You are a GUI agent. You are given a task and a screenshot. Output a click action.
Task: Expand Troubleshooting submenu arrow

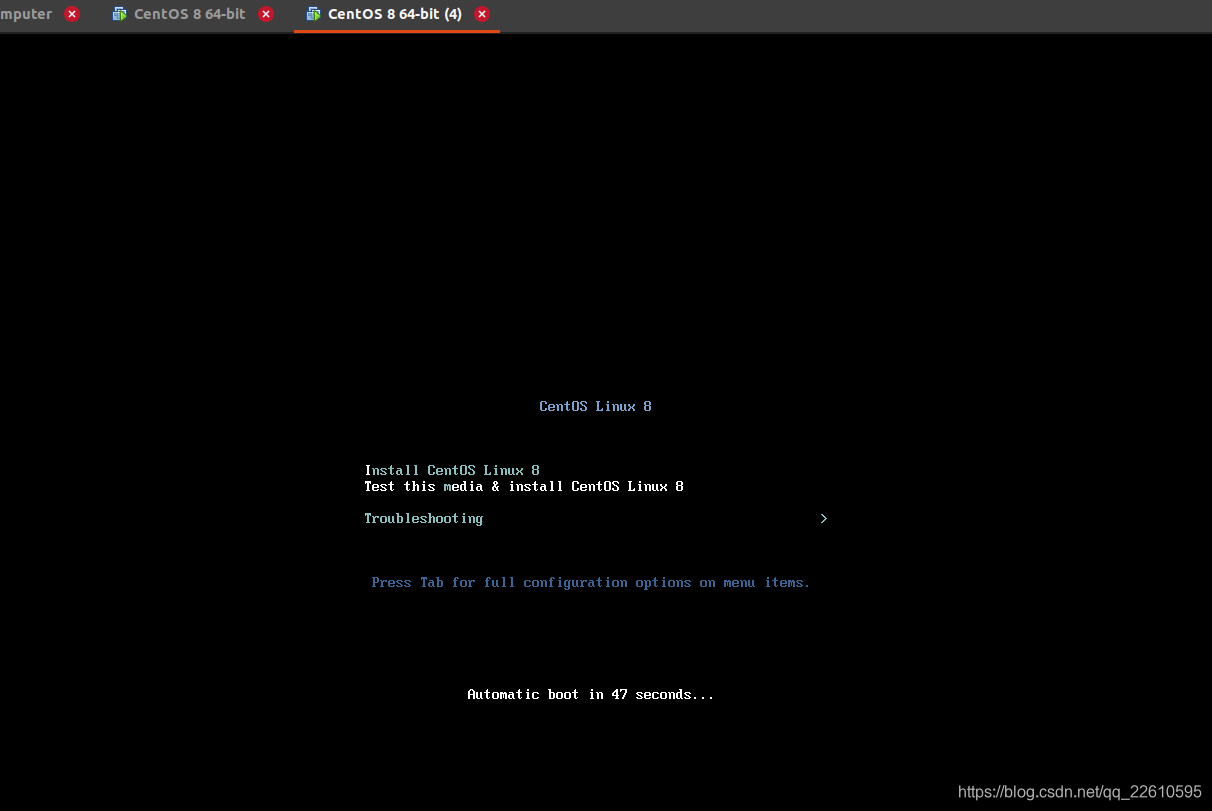[823, 518]
